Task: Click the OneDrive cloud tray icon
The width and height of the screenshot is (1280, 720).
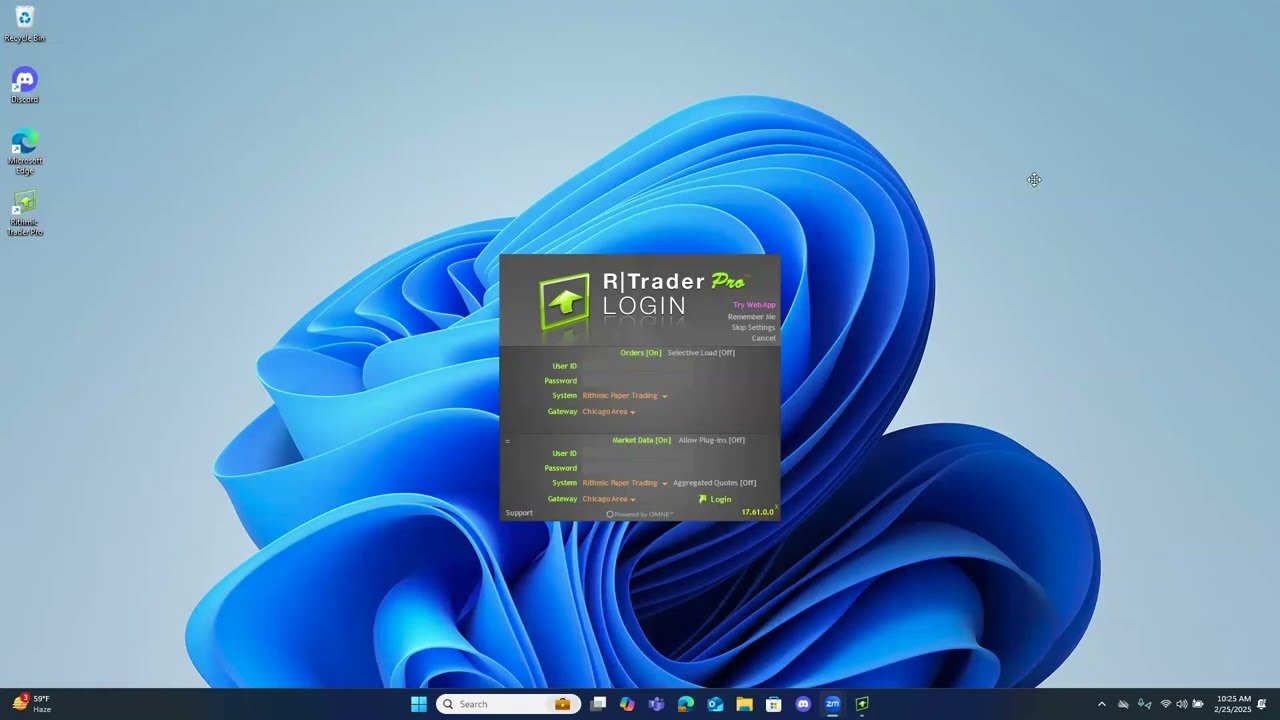Action: [x=1123, y=704]
